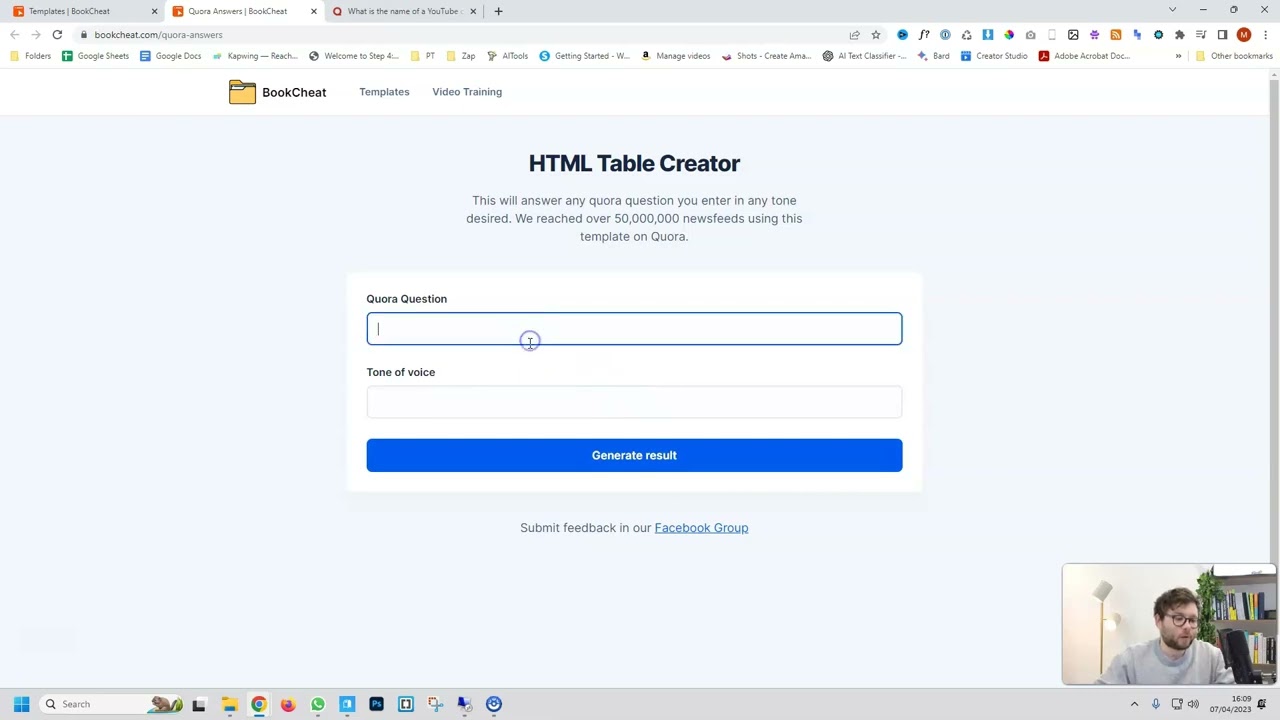Open Chrome's three-dot menu
The image size is (1280, 720).
point(1265,35)
